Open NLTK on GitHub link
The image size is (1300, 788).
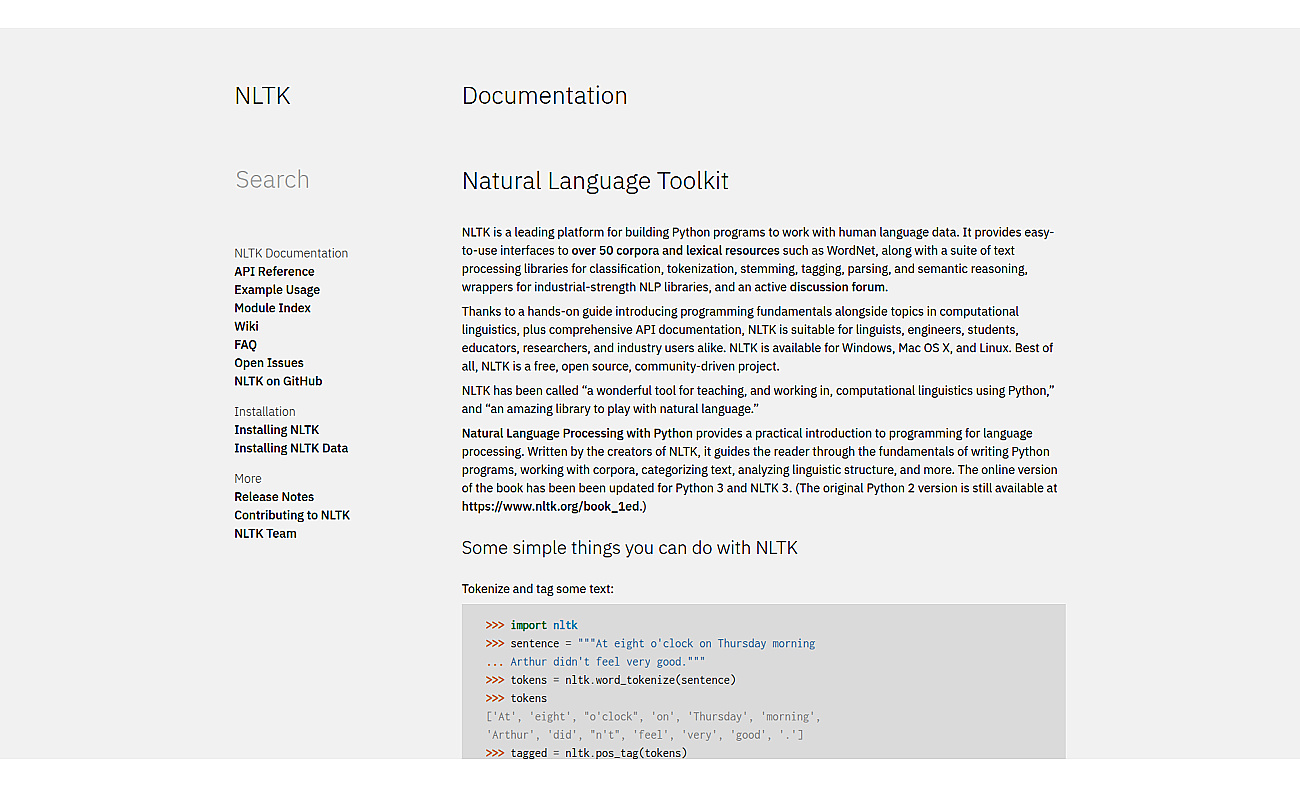(278, 381)
